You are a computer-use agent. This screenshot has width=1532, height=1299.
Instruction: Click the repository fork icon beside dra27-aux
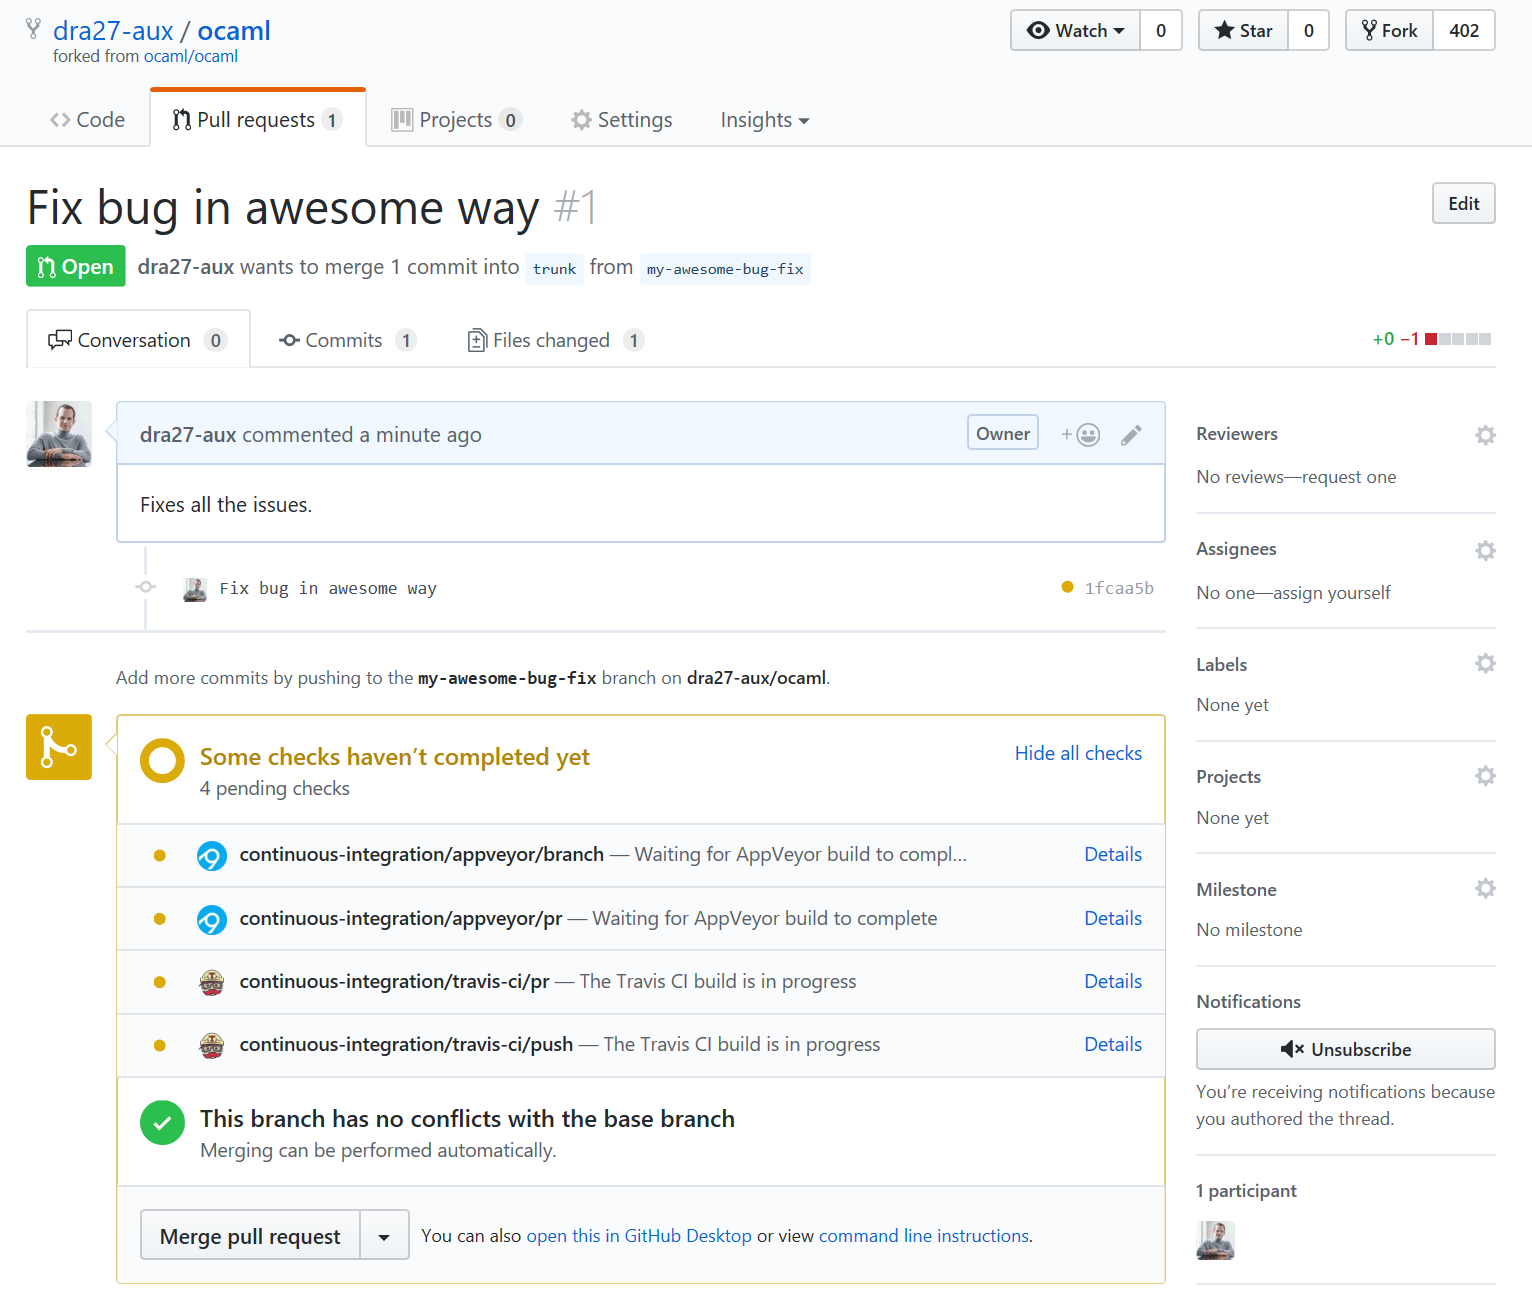click(34, 29)
